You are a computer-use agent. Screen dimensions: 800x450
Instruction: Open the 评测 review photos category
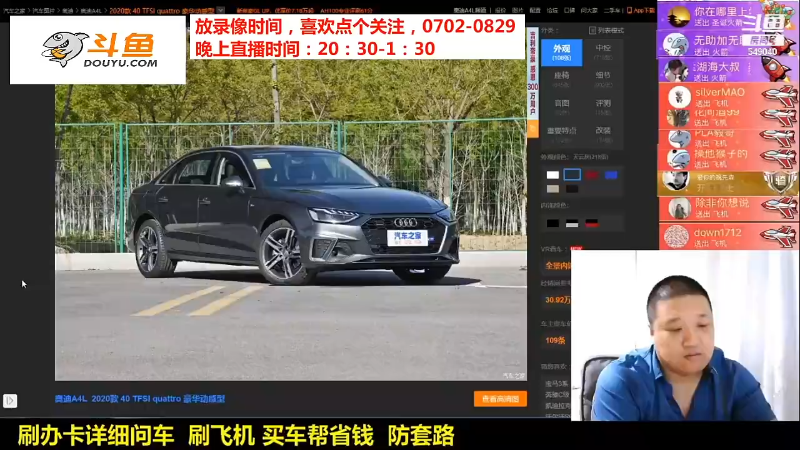click(x=603, y=107)
